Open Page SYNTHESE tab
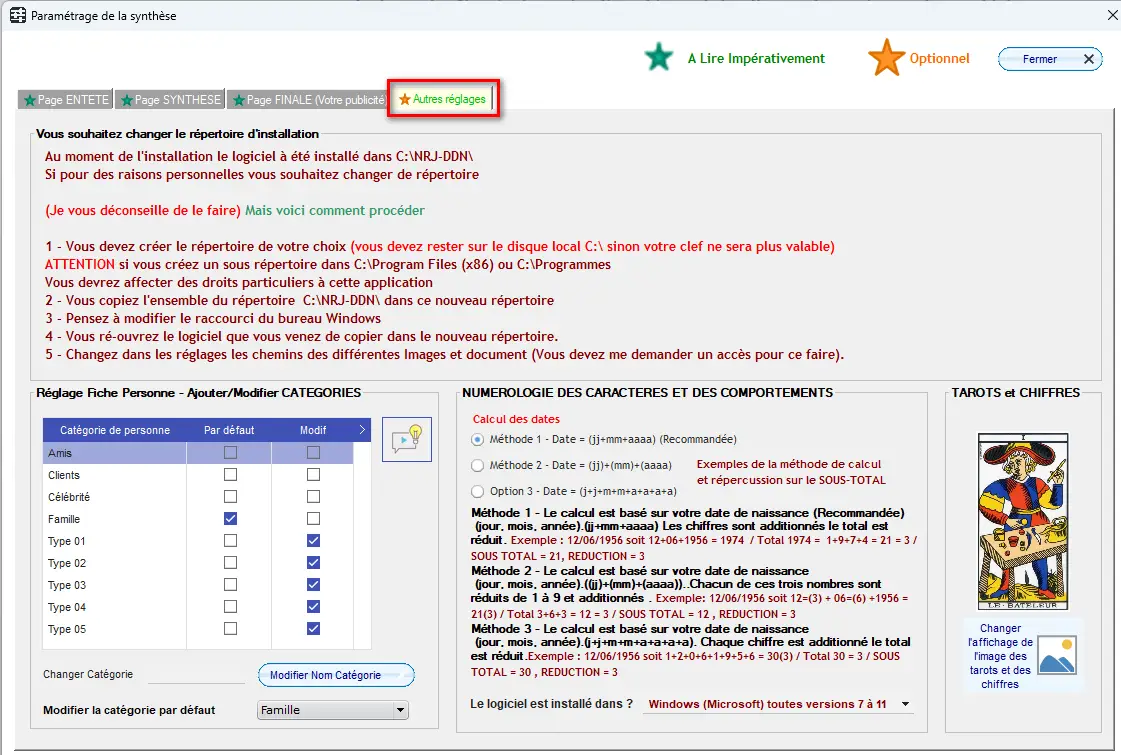This screenshot has width=1121, height=755. (x=170, y=100)
